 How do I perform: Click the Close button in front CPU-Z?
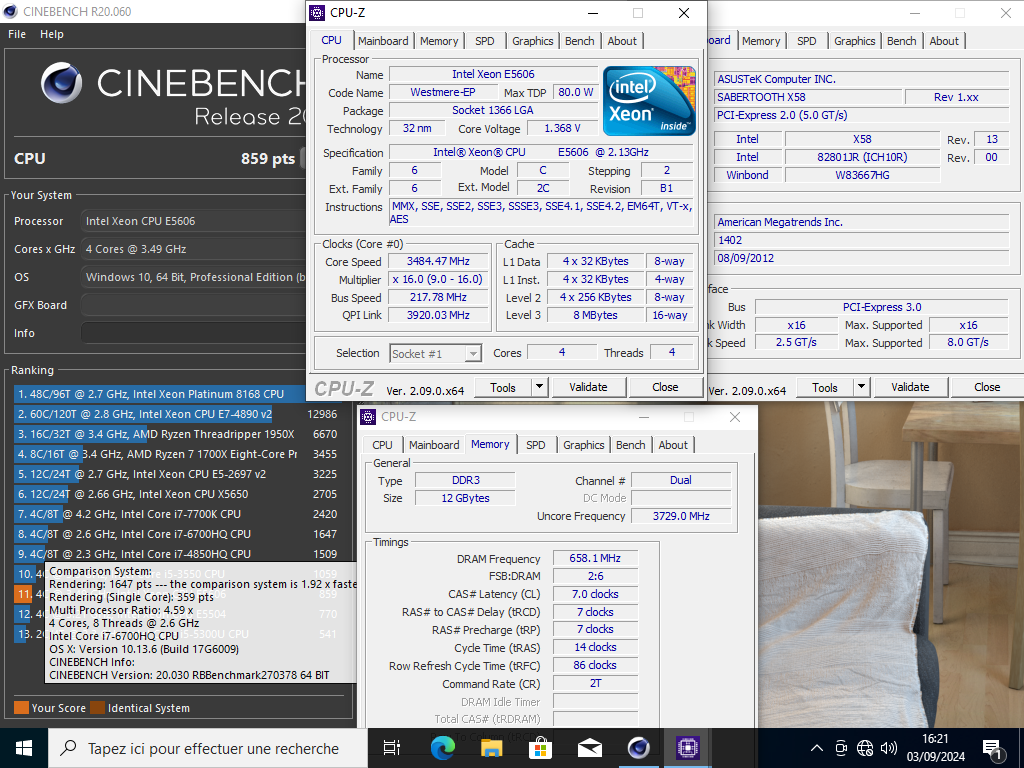665,387
